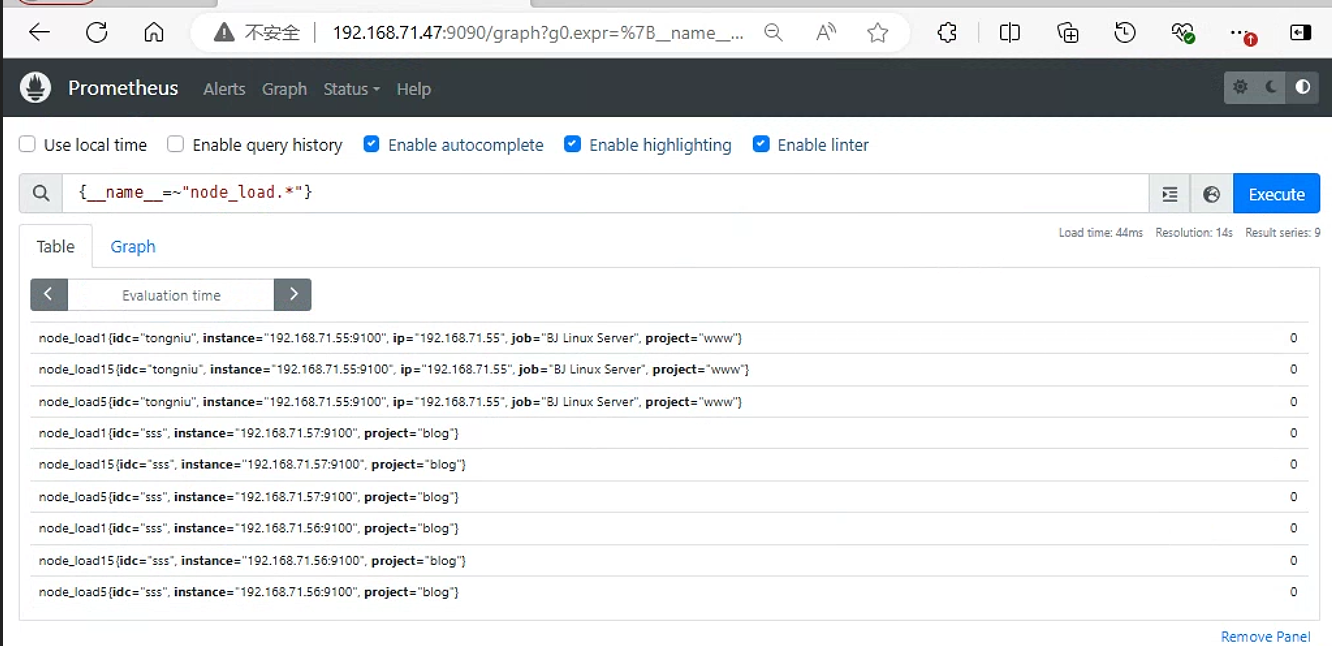Remove the current panel
The image size is (1332, 646).
coord(1265,636)
